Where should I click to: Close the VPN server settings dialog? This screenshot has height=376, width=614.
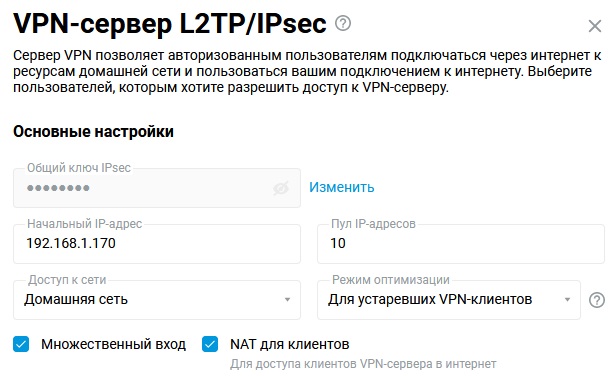point(594,26)
